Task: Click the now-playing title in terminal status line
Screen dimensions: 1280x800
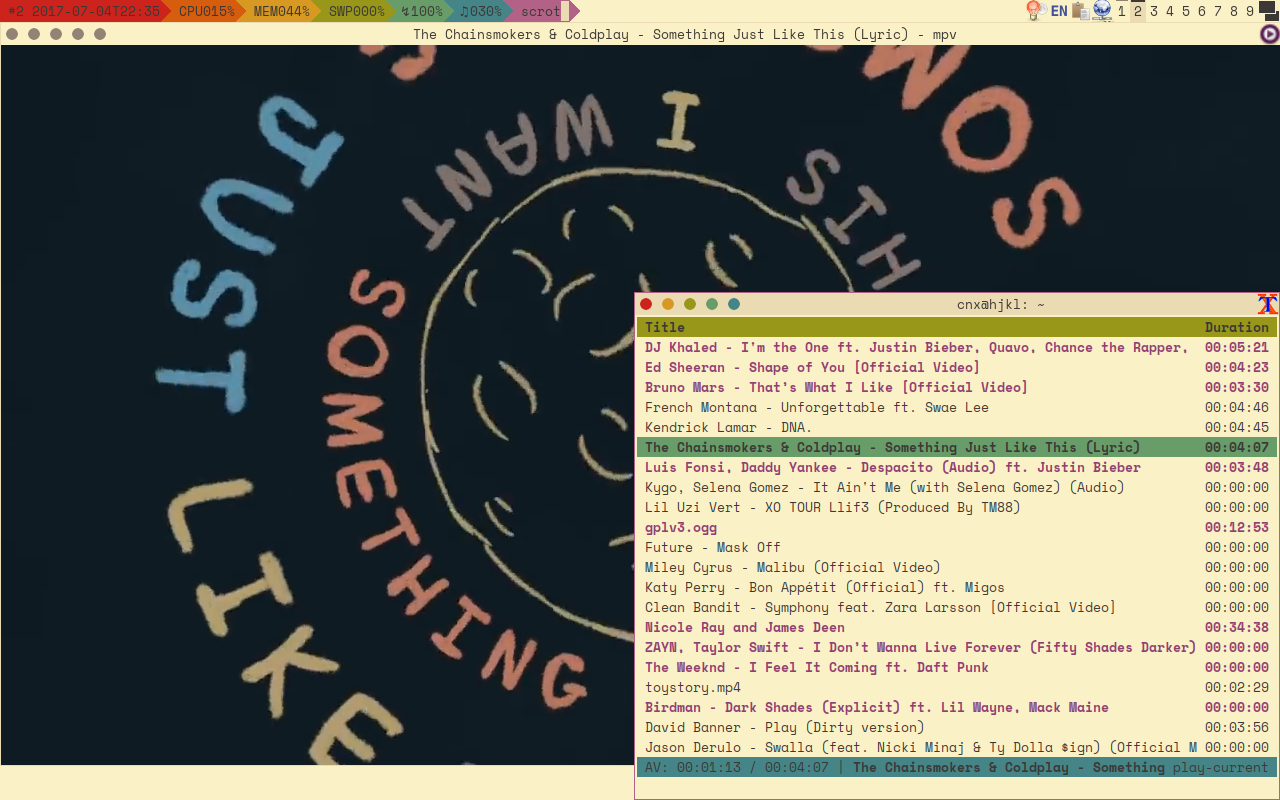Action: (1009, 767)
